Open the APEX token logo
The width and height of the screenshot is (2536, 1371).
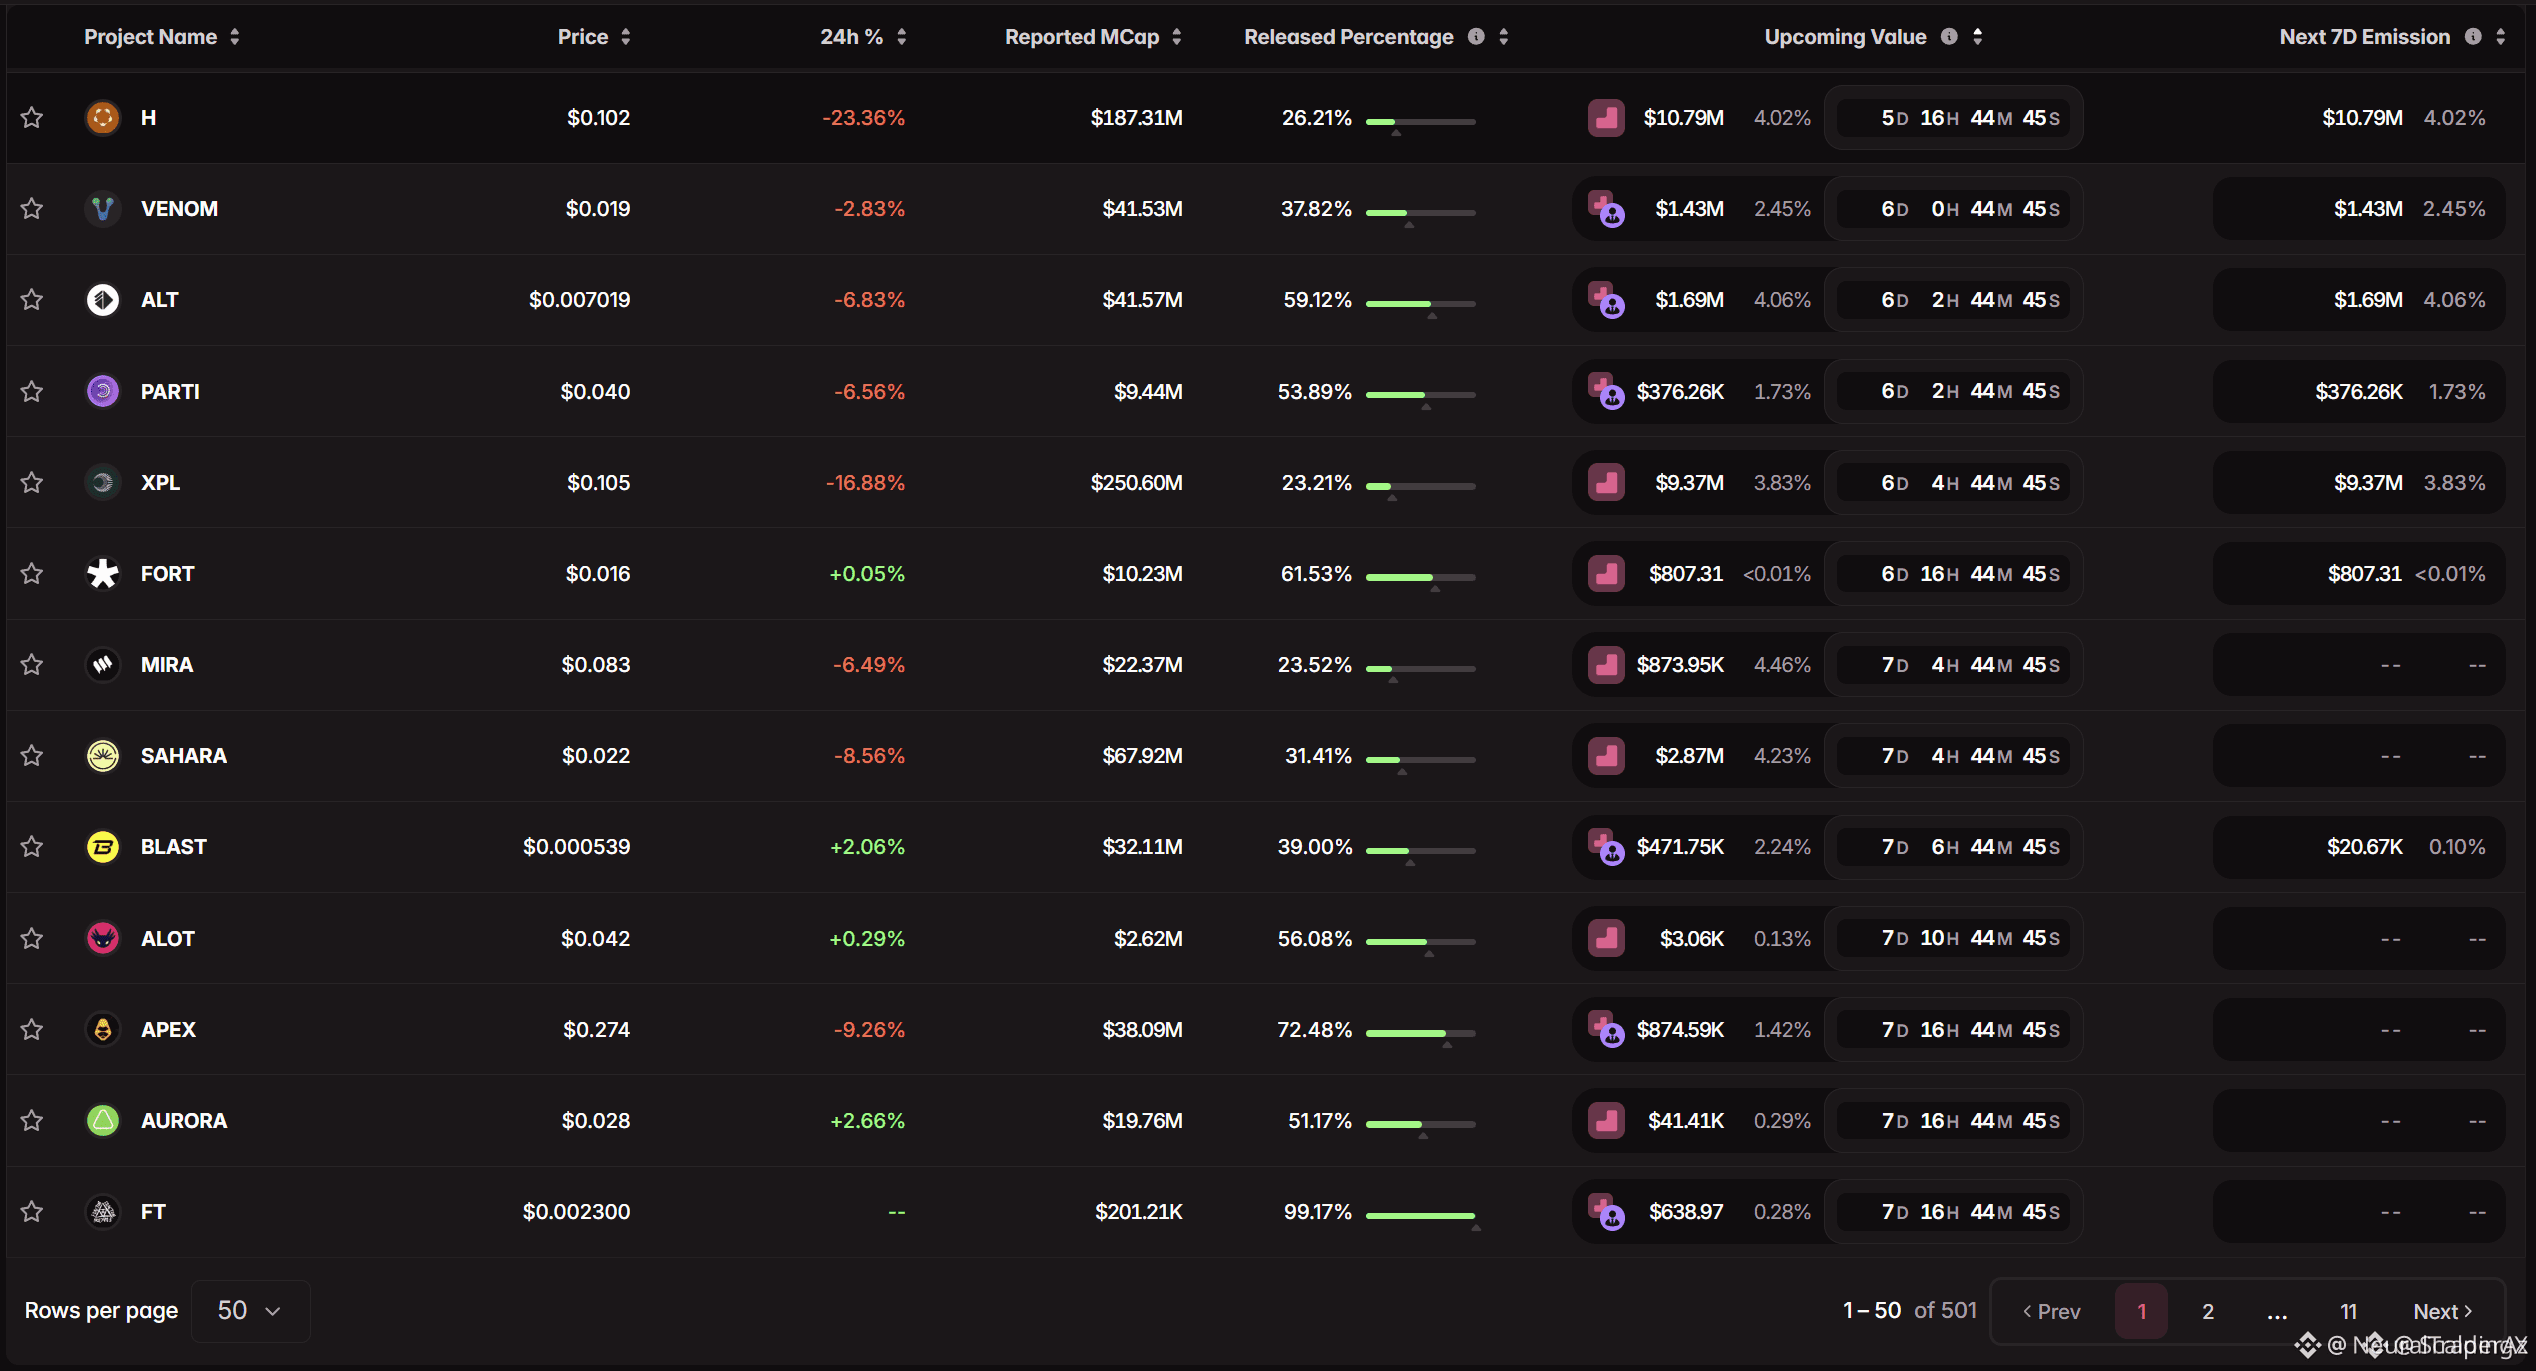[x=102, y=1030]
